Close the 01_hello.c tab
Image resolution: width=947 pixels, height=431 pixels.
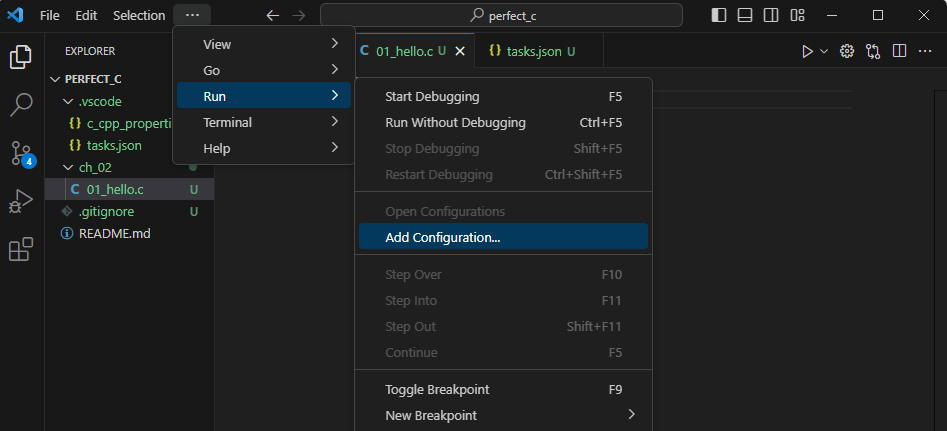pos(460,51)
